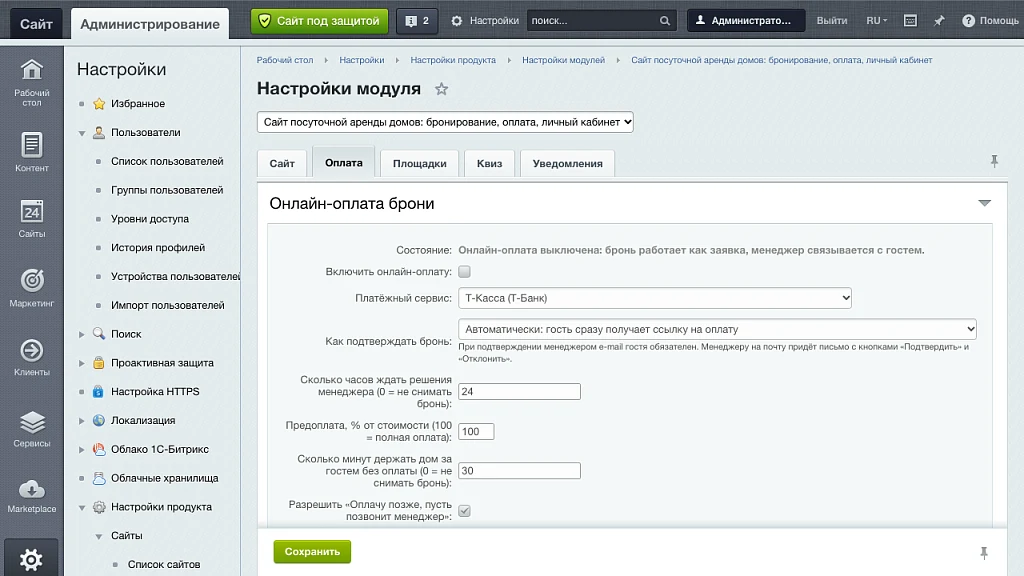Viewport: 1024px width, 576px height.
Task: Click the hours to wait field showing 24
Action: [519, 392]
